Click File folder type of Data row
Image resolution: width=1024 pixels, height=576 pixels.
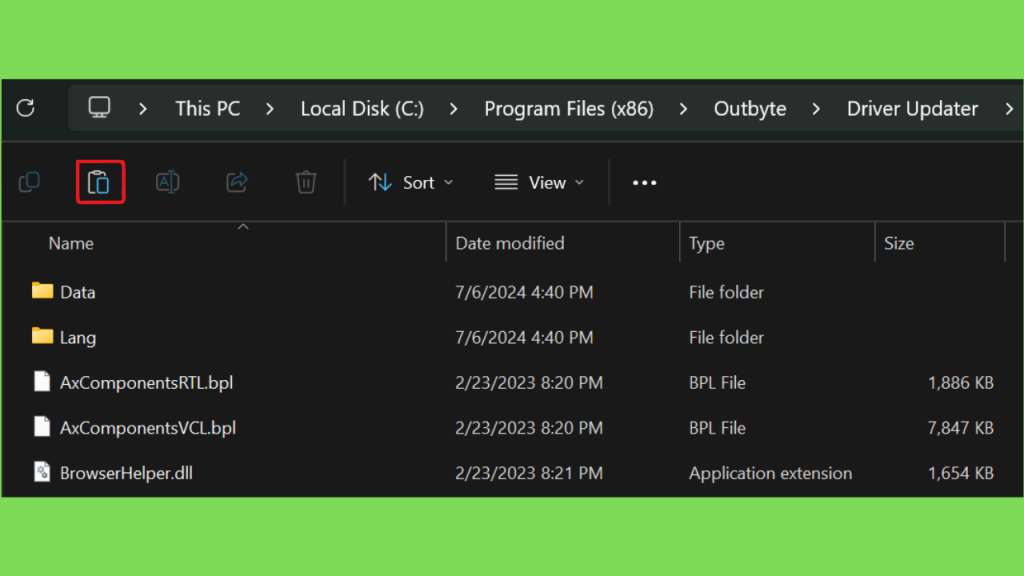pos(726,292)
